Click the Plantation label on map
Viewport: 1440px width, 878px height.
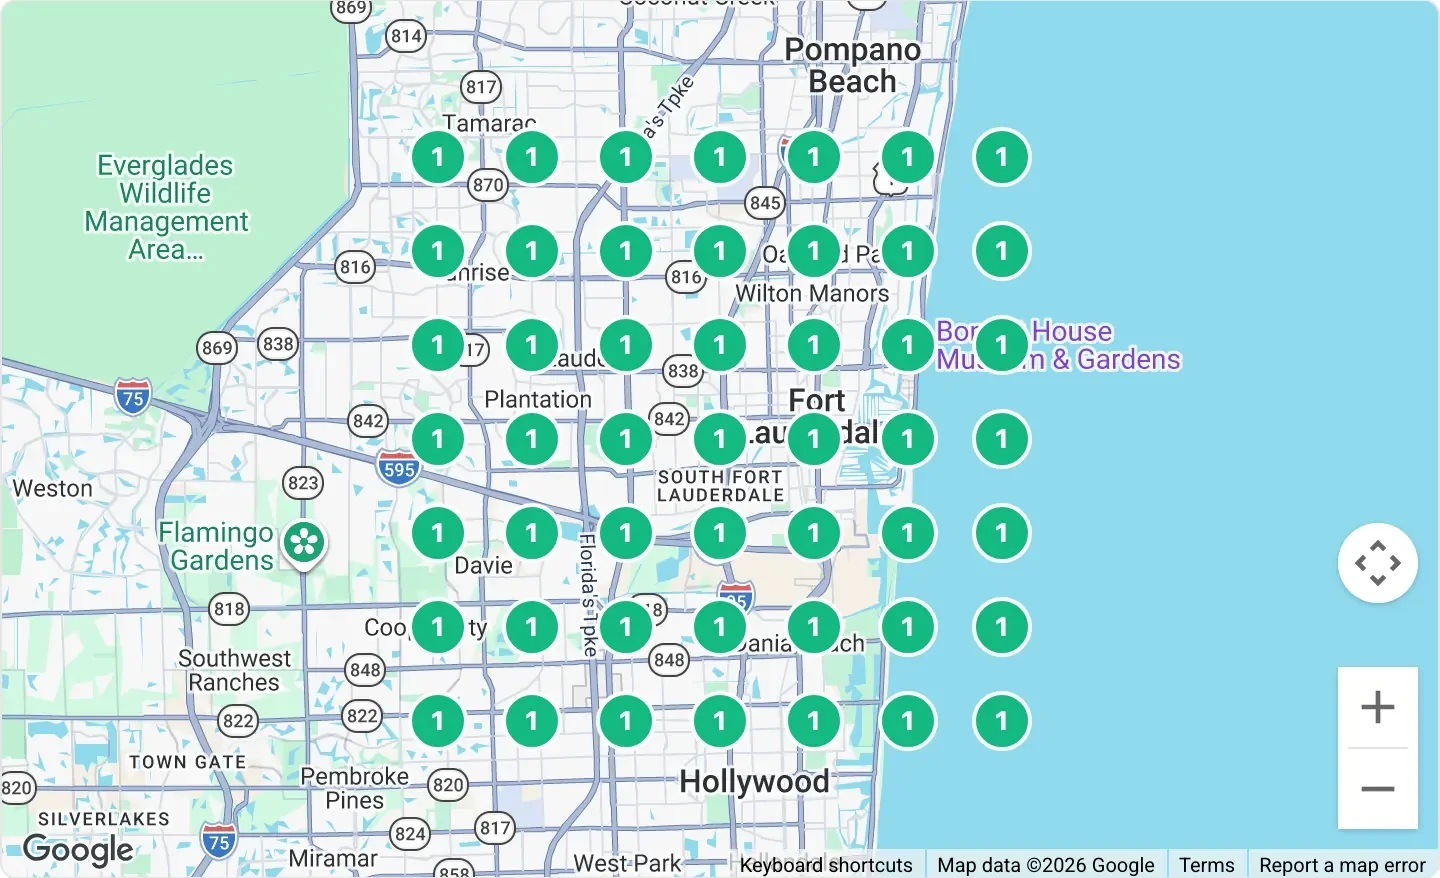coord(538,399)
